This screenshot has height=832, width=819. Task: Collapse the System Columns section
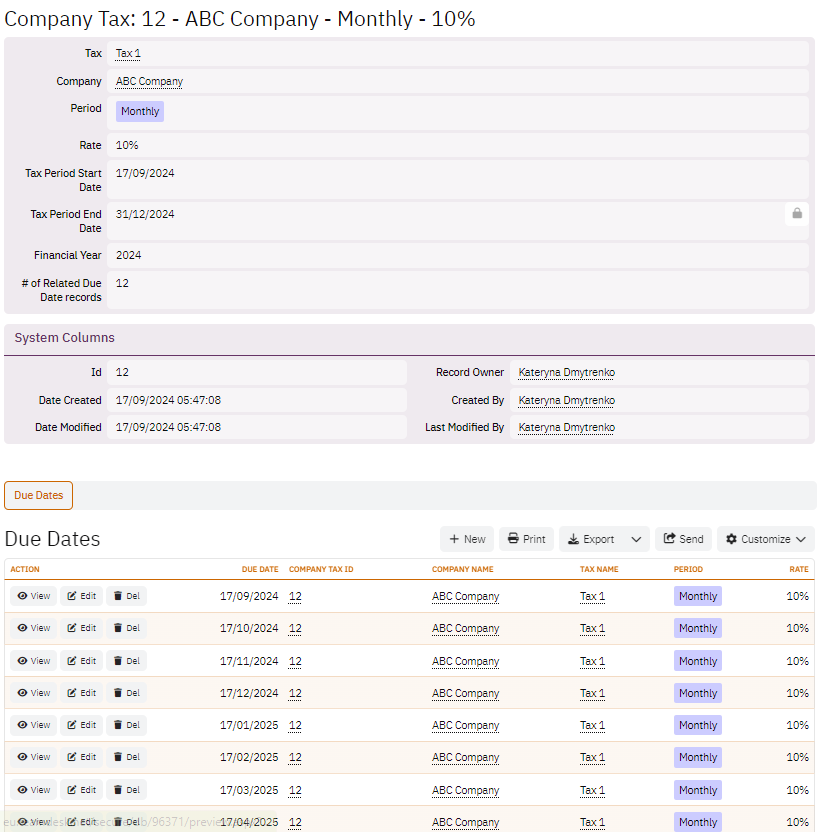point(64,338)
